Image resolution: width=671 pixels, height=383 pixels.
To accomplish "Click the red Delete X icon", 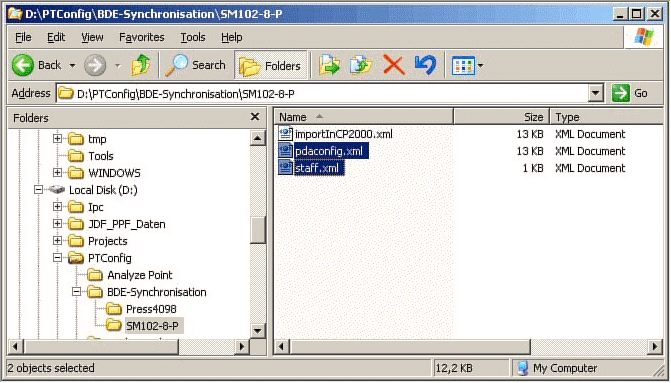I will coord(394,65).
